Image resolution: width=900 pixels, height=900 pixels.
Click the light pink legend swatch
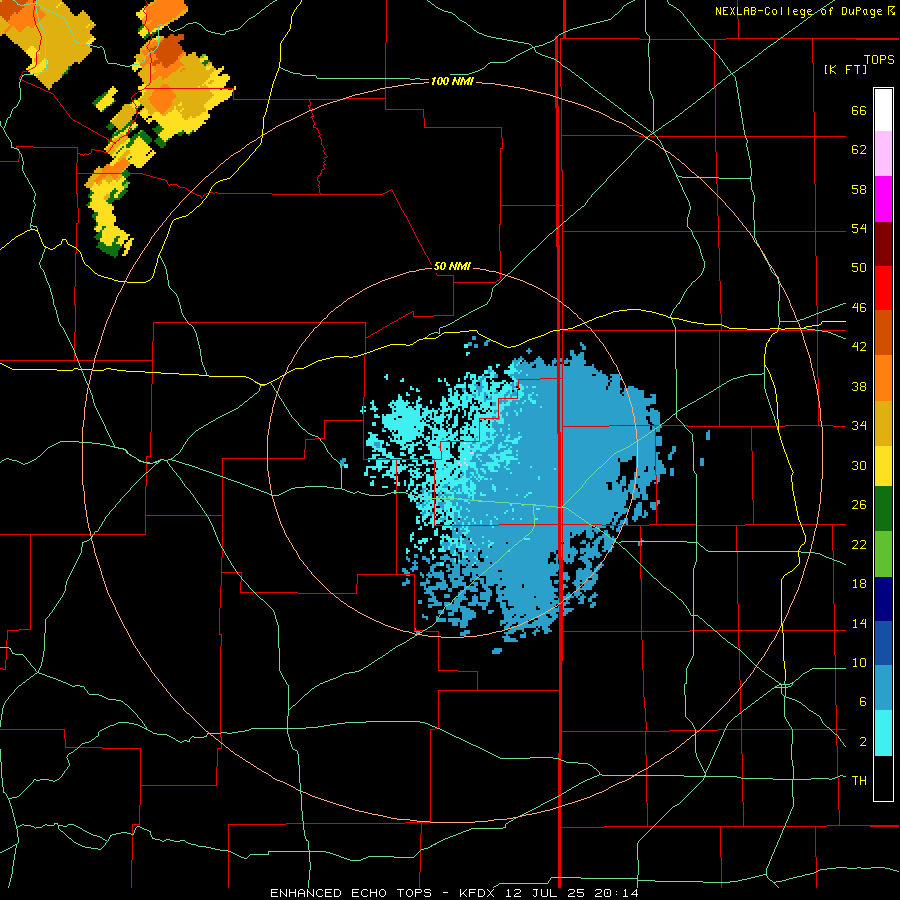point(883,154)
